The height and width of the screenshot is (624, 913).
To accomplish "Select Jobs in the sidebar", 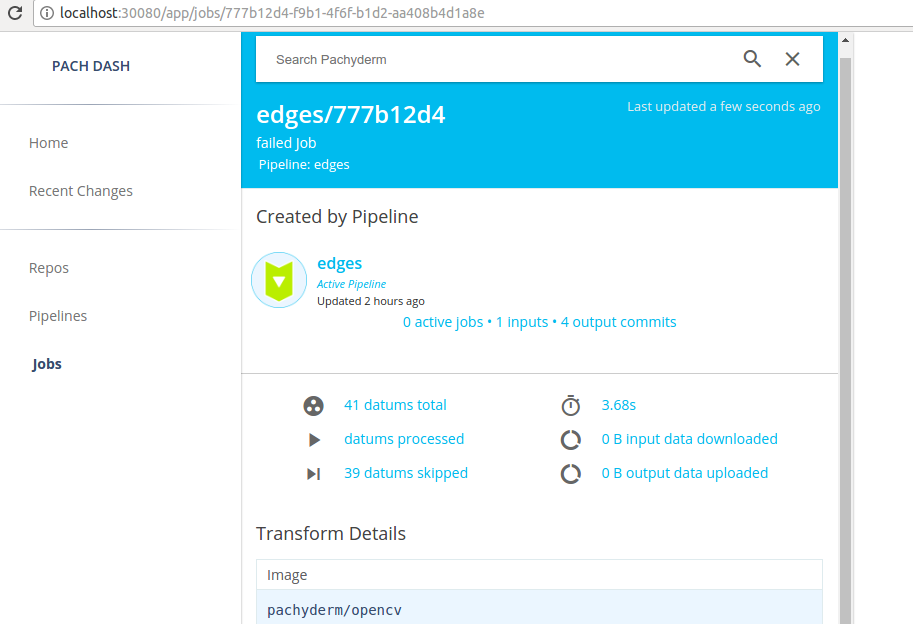I will (47, 364).
